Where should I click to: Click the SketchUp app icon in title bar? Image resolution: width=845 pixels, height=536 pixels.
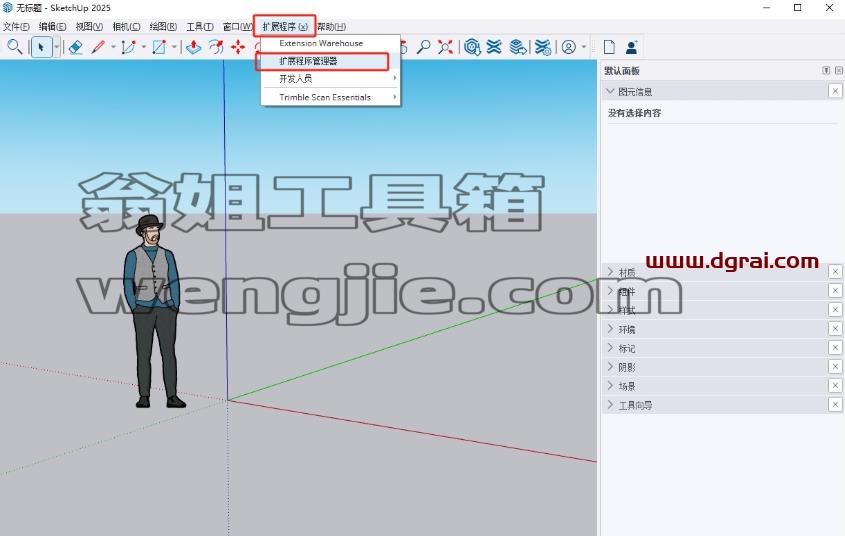coord(8,8)
